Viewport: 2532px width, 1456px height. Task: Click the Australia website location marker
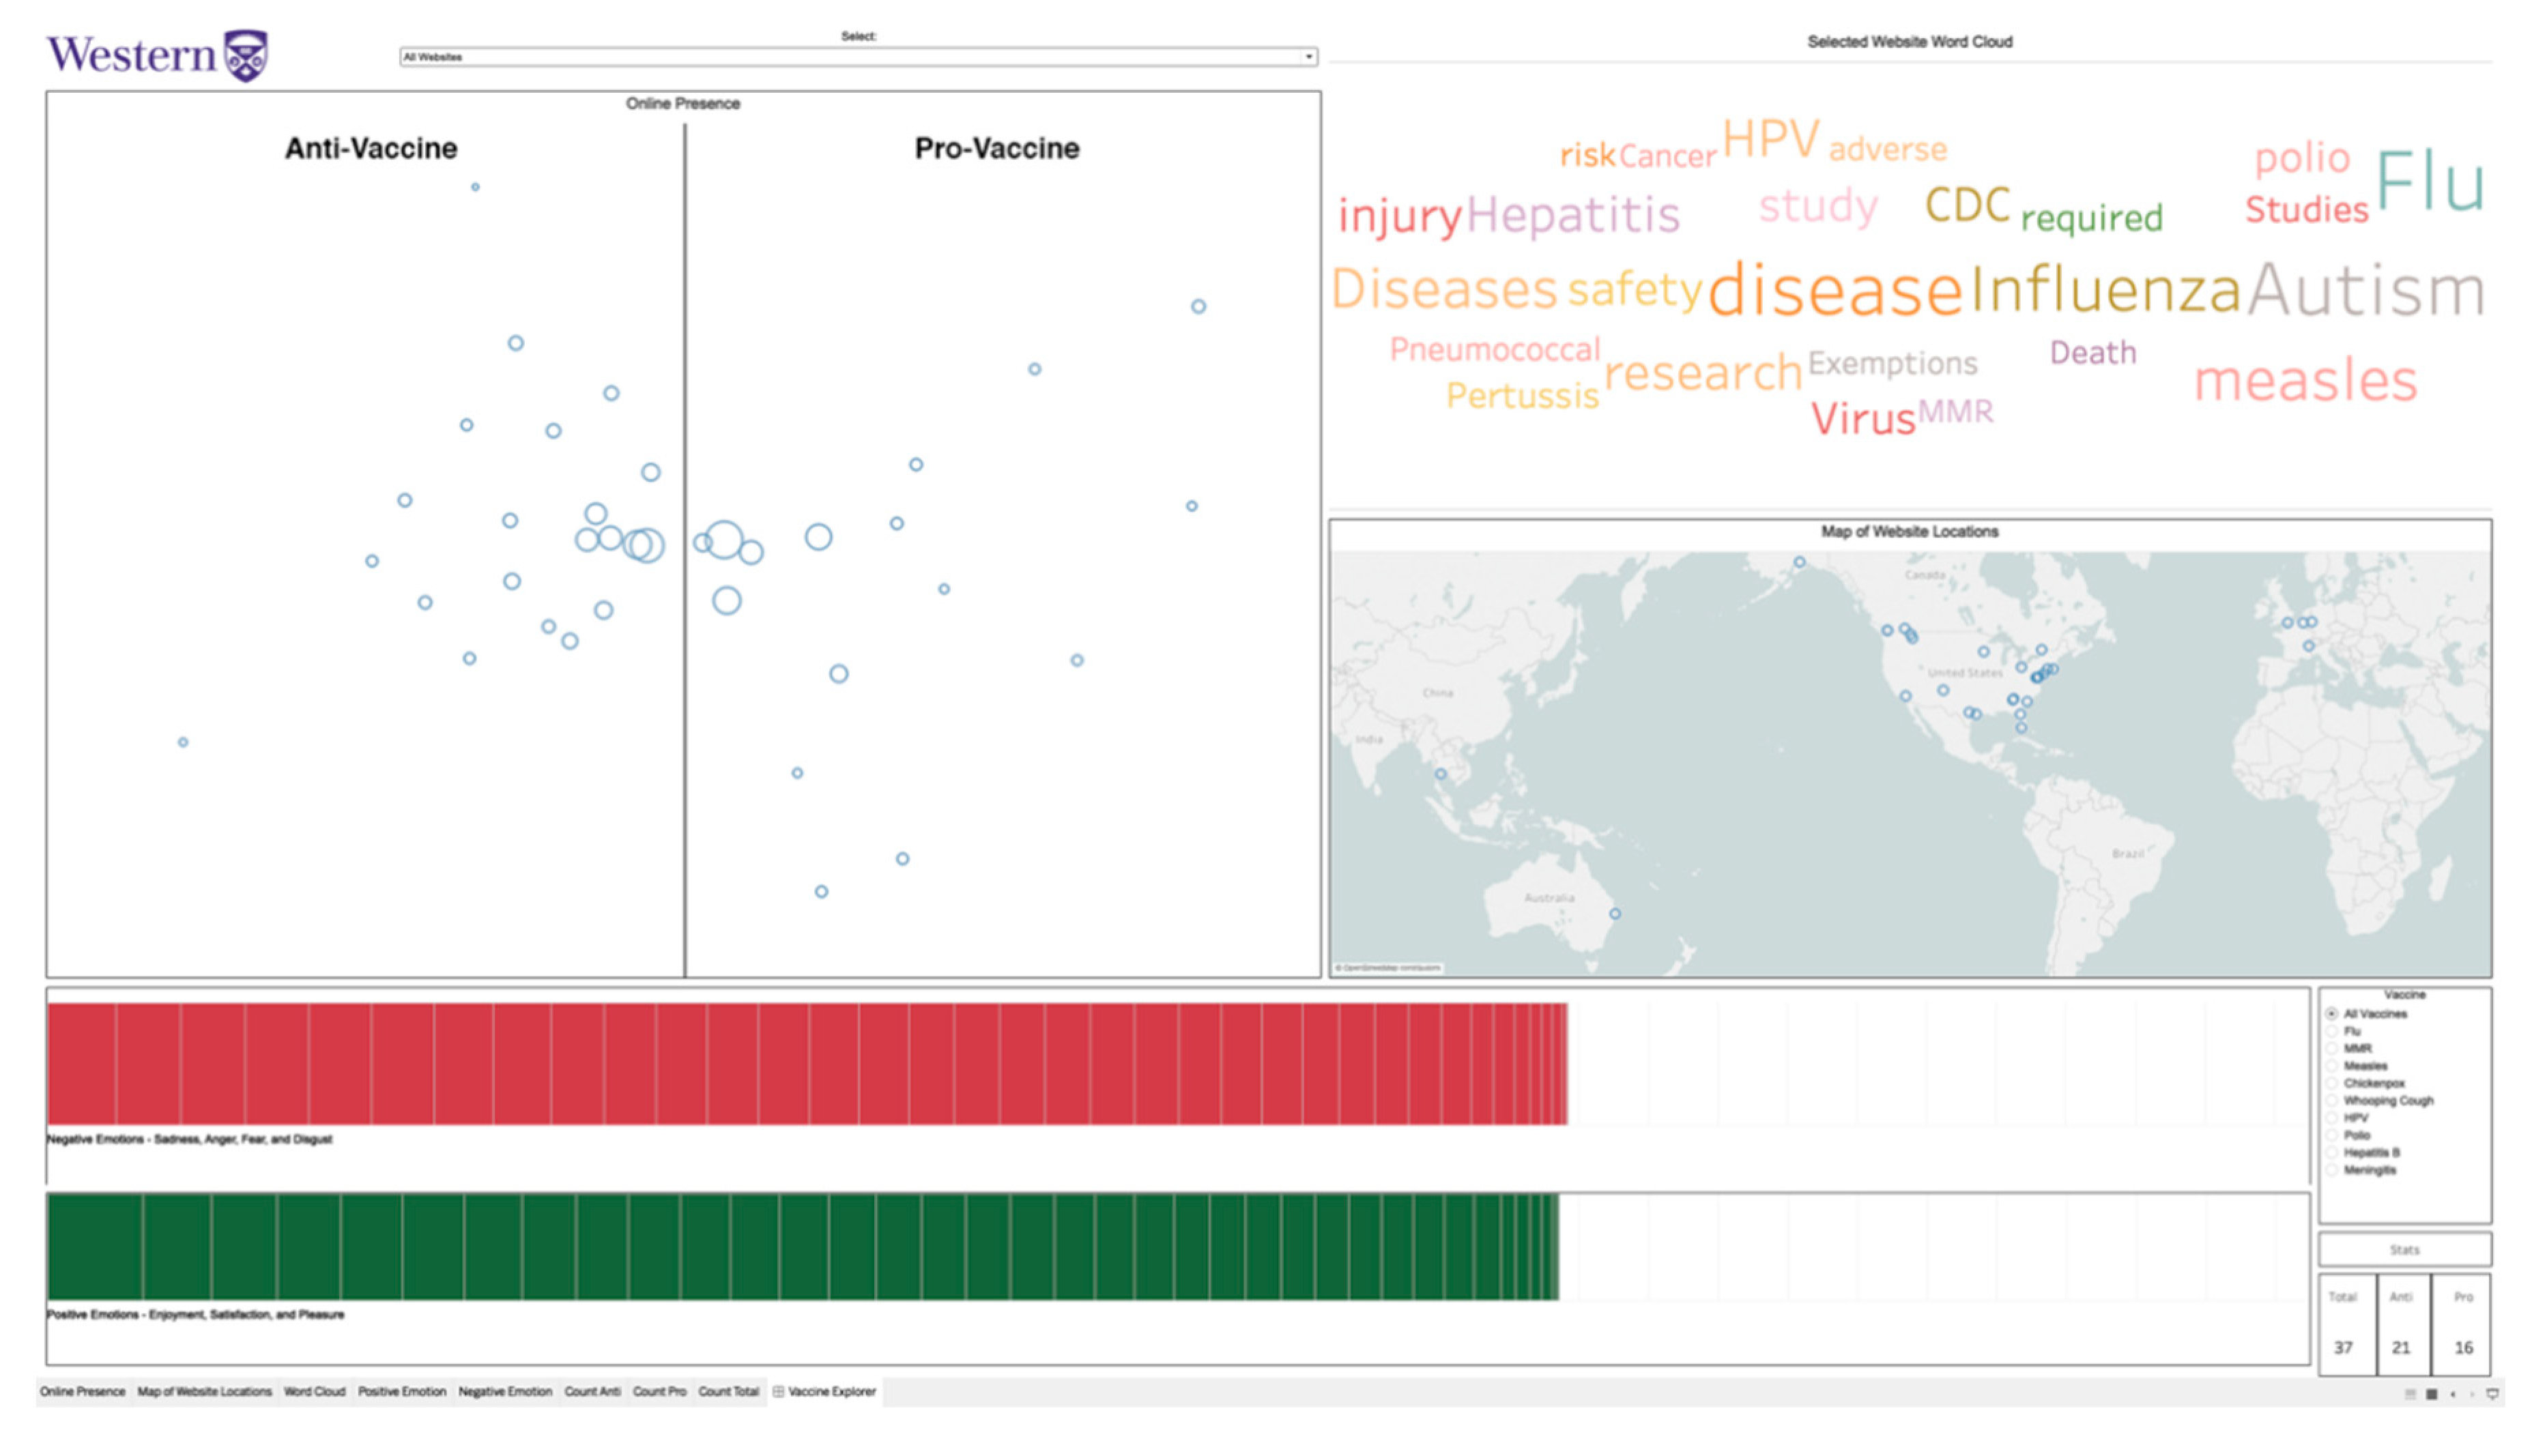[x=1615, y=914]
